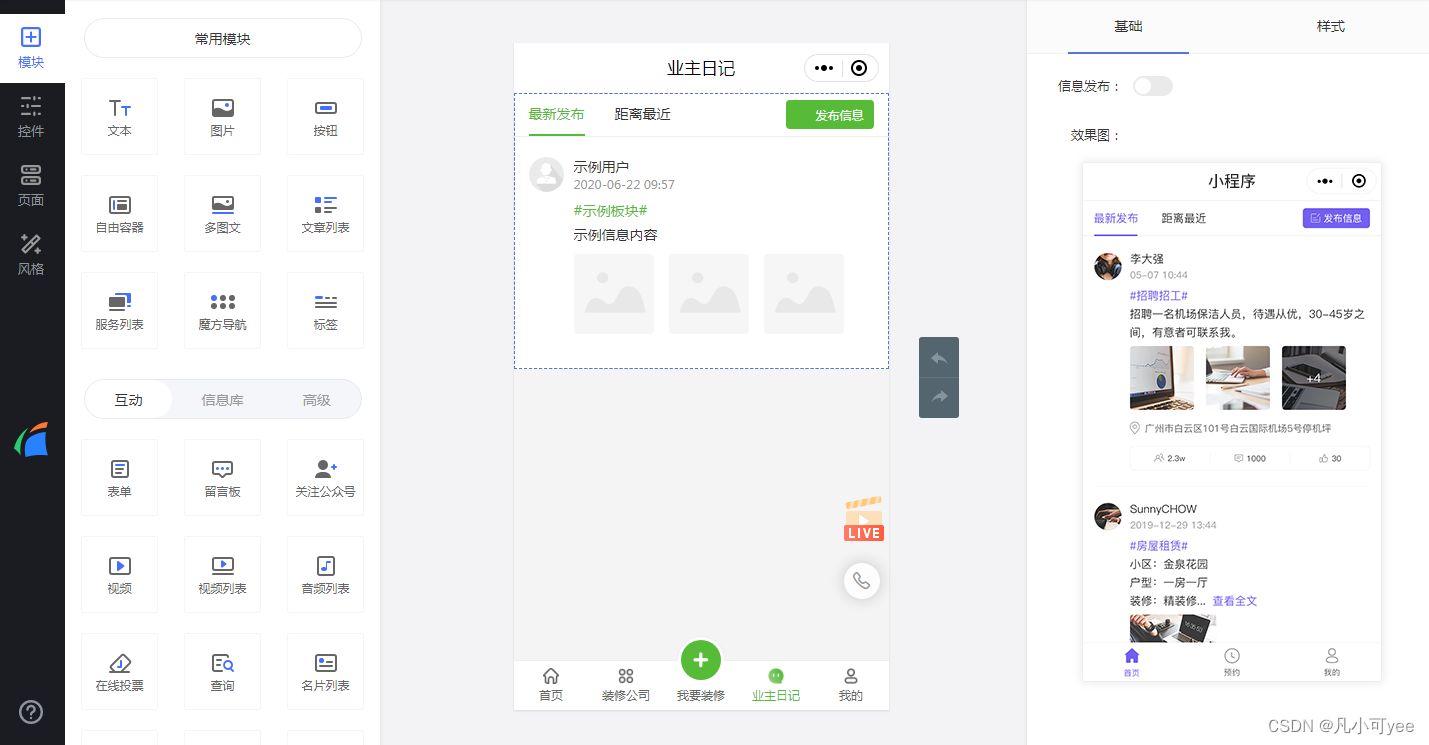1429x745 pixels.
Task: Switch to the 信息库 module tab
Action: point(222,400)
